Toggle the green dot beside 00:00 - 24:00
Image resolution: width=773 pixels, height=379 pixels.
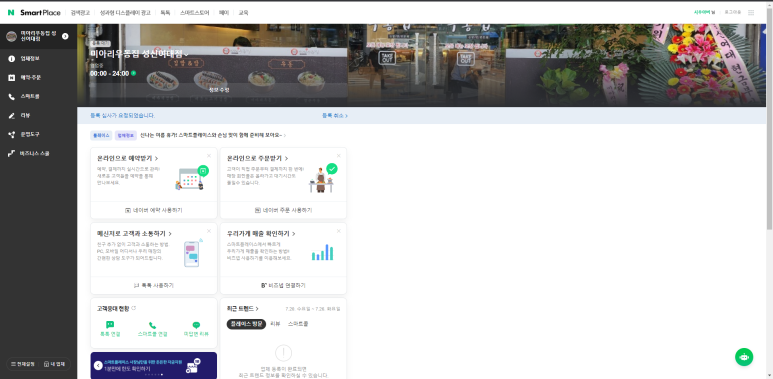[x=134, y=73]
